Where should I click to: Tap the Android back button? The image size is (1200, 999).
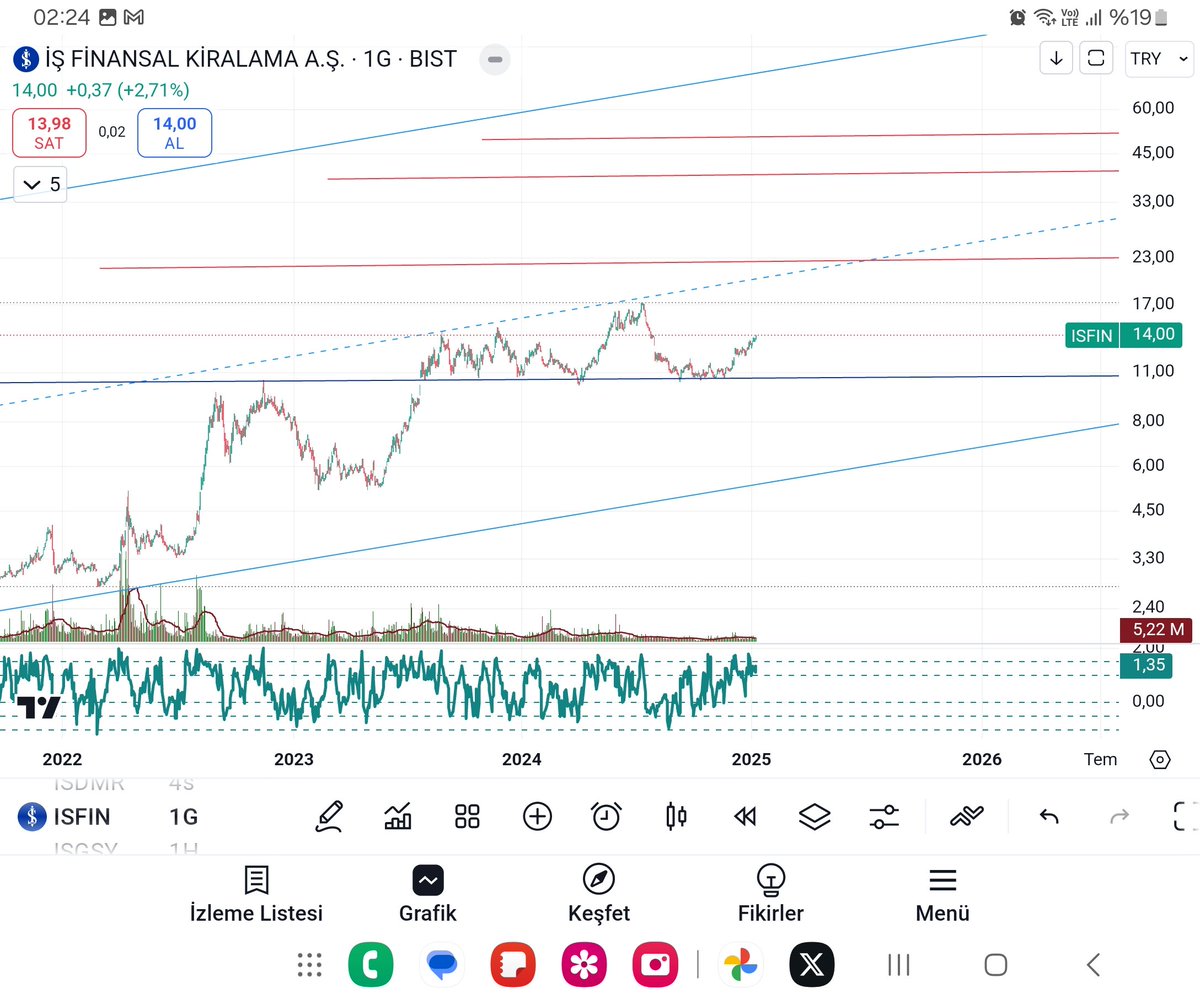click(x=1093, y=964)
